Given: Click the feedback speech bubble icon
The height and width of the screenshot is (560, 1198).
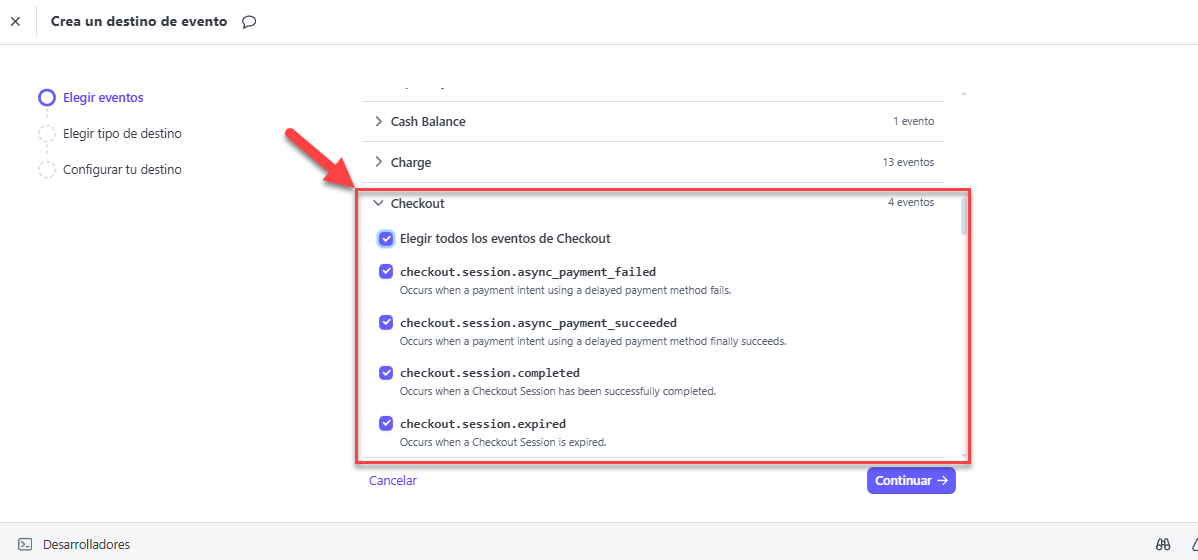Looking at the screenshot, I should point(249,22).
